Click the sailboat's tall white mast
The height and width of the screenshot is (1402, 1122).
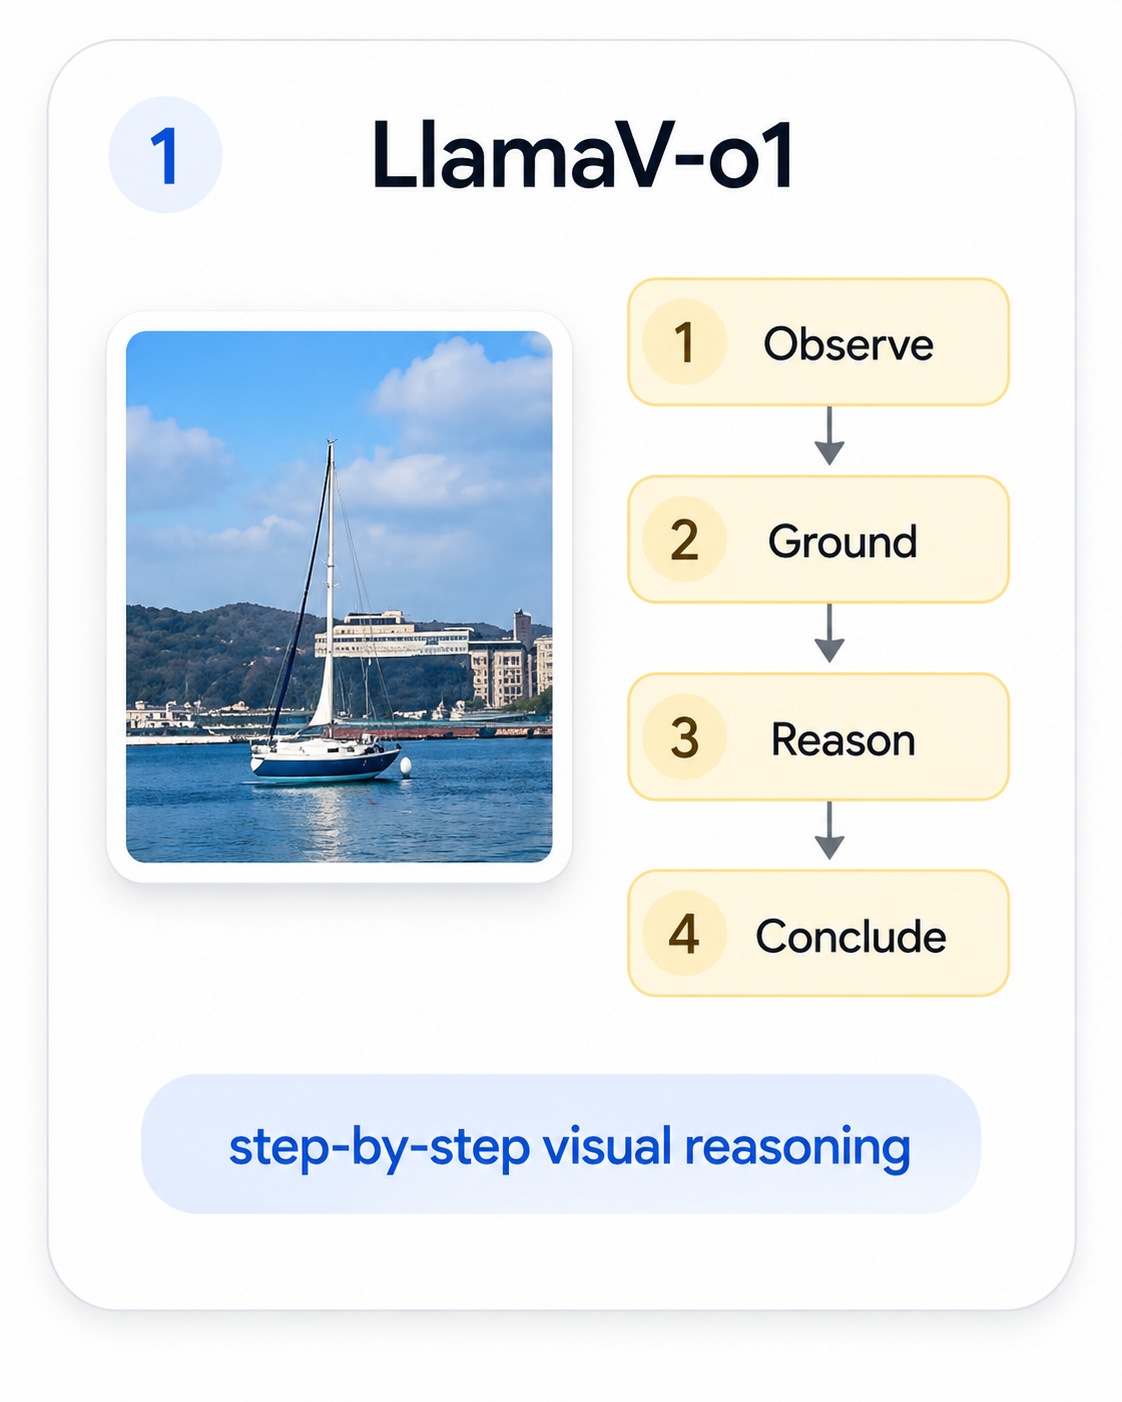click(330, 560)
